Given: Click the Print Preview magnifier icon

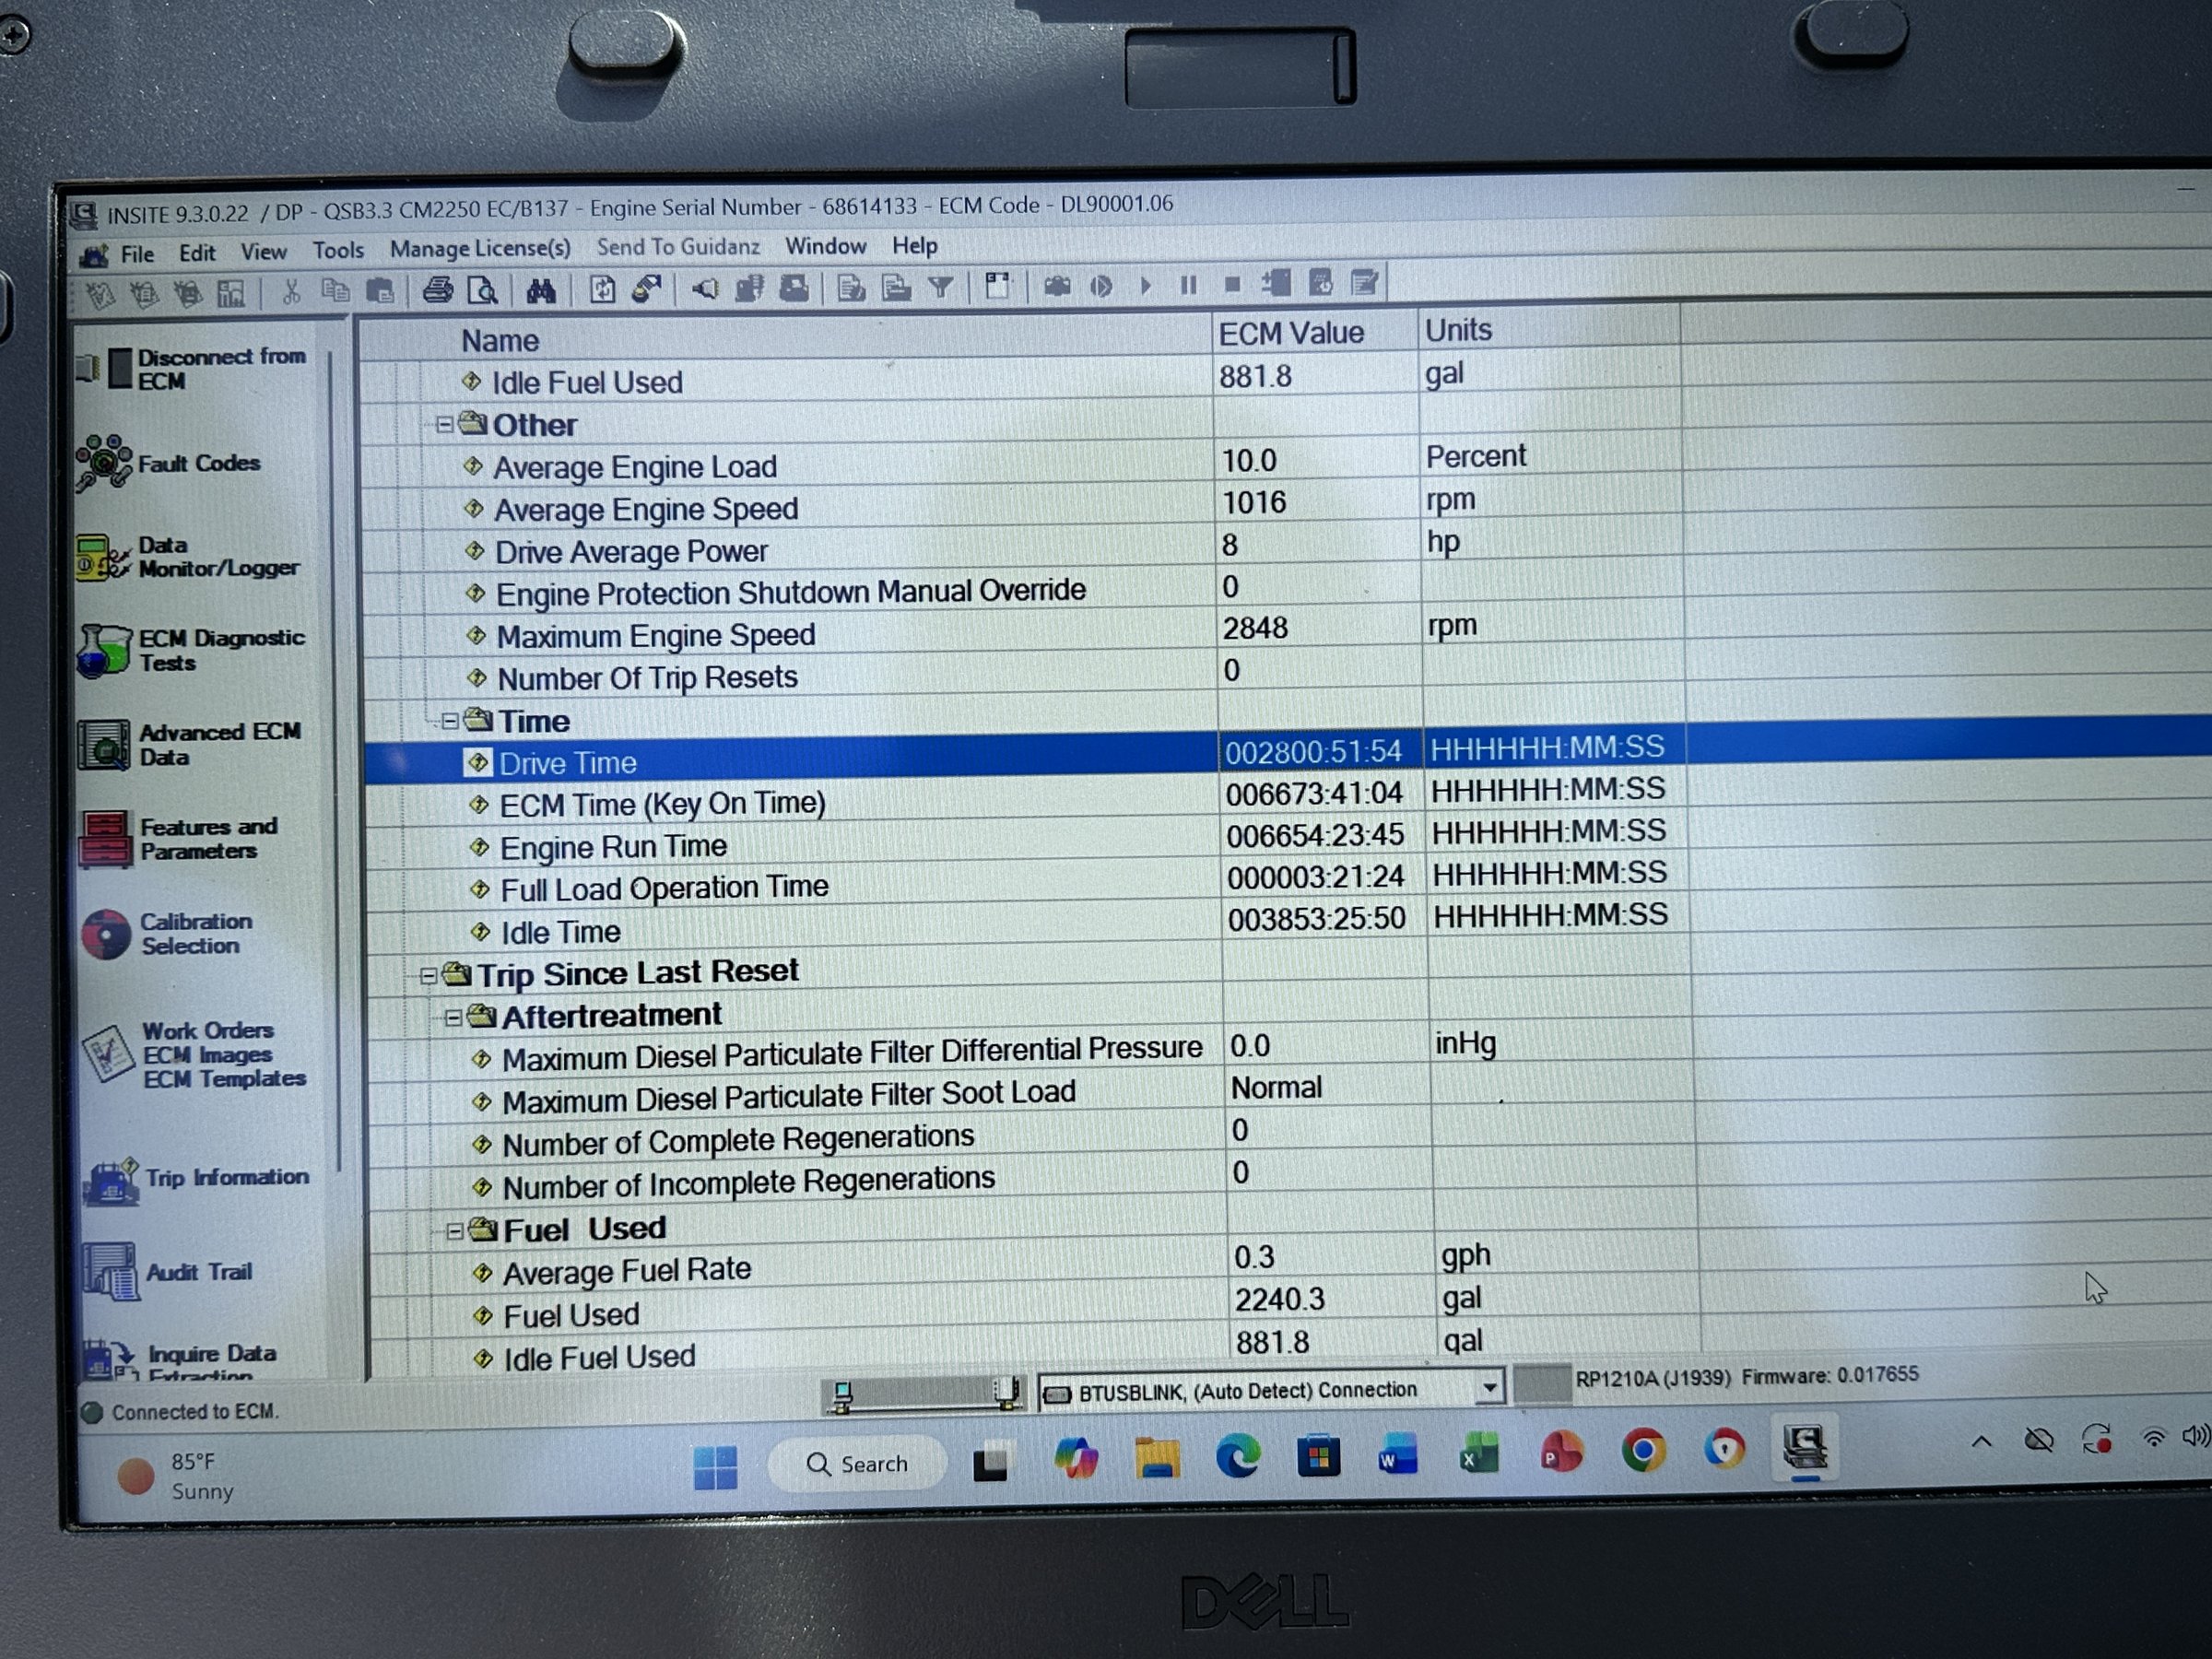Looking at the screenshot, I should pos(483,291).
